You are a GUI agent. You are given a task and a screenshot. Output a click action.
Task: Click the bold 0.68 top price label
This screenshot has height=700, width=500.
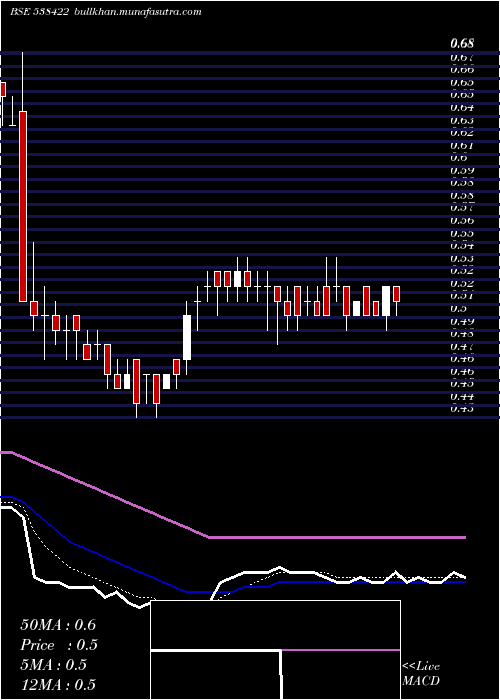pos(462,43)
